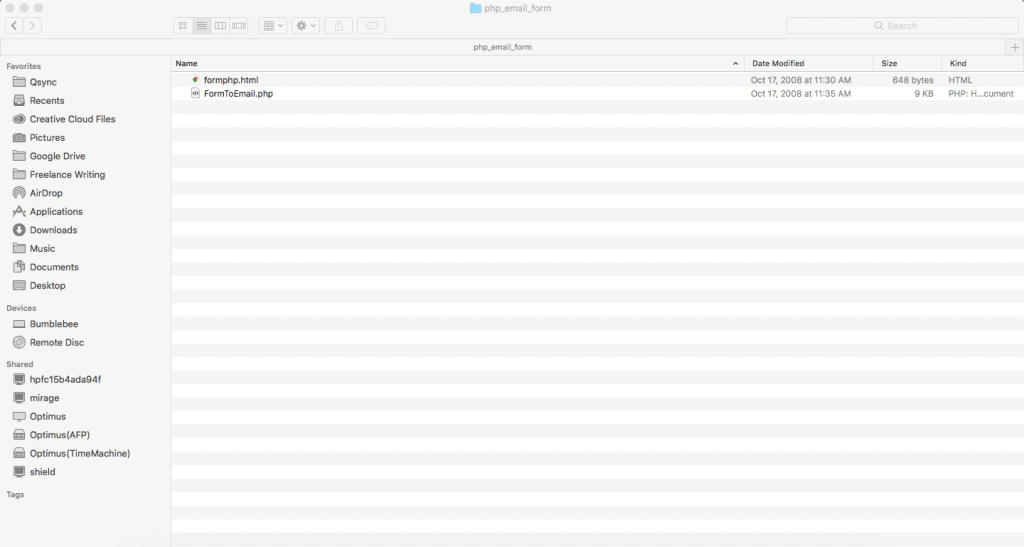
Task: Switch to list view
Action: click(x=201, y=25)
